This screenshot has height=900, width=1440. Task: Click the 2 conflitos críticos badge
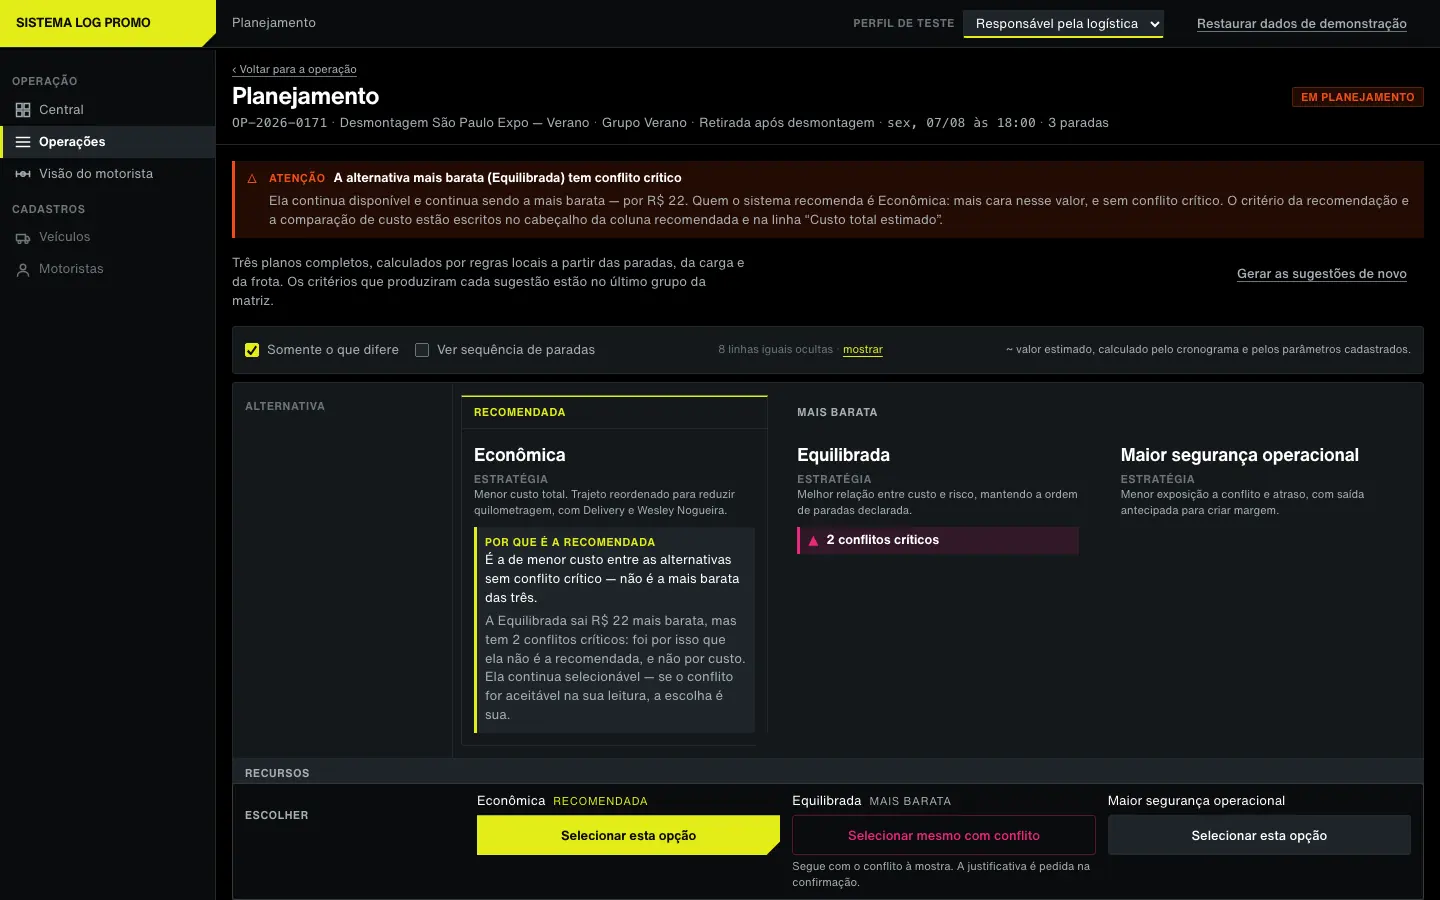[x=938, y=540]
